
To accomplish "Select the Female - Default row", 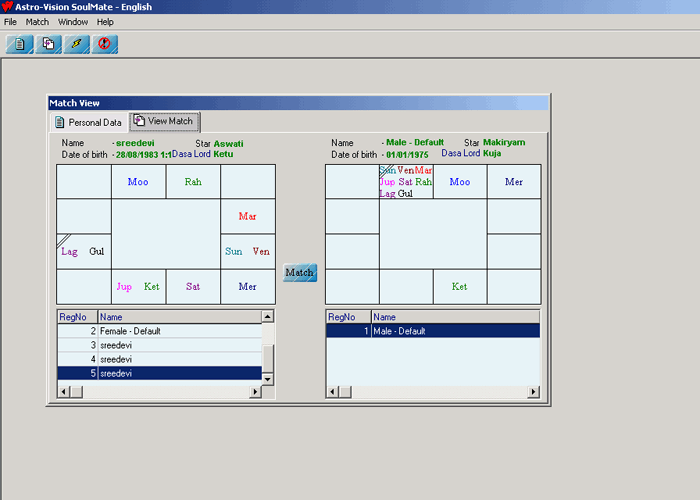I will pos(160,331).
